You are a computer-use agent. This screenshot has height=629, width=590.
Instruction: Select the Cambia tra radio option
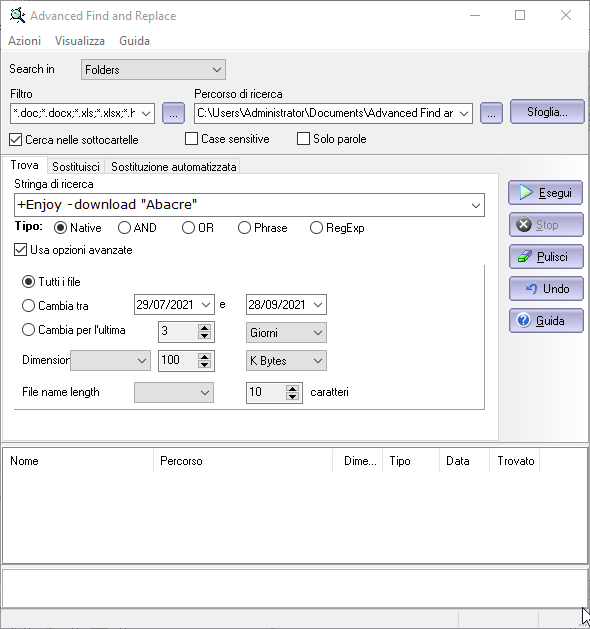[x=28, y=306]
